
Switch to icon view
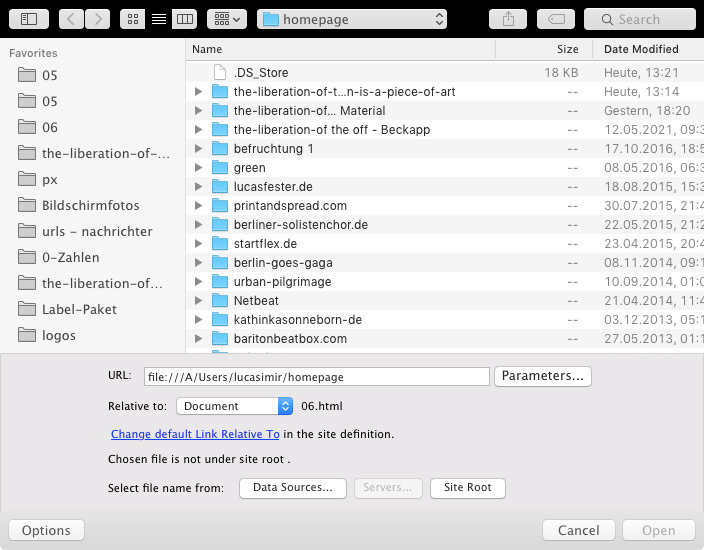pos(132,19)
